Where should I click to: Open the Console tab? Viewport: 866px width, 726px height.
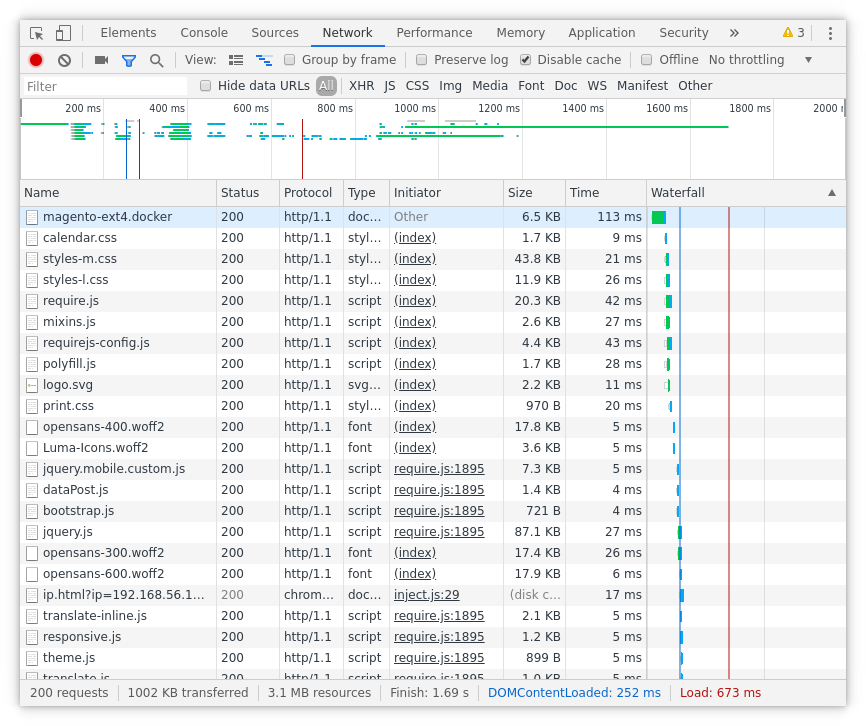pos(203,32)
